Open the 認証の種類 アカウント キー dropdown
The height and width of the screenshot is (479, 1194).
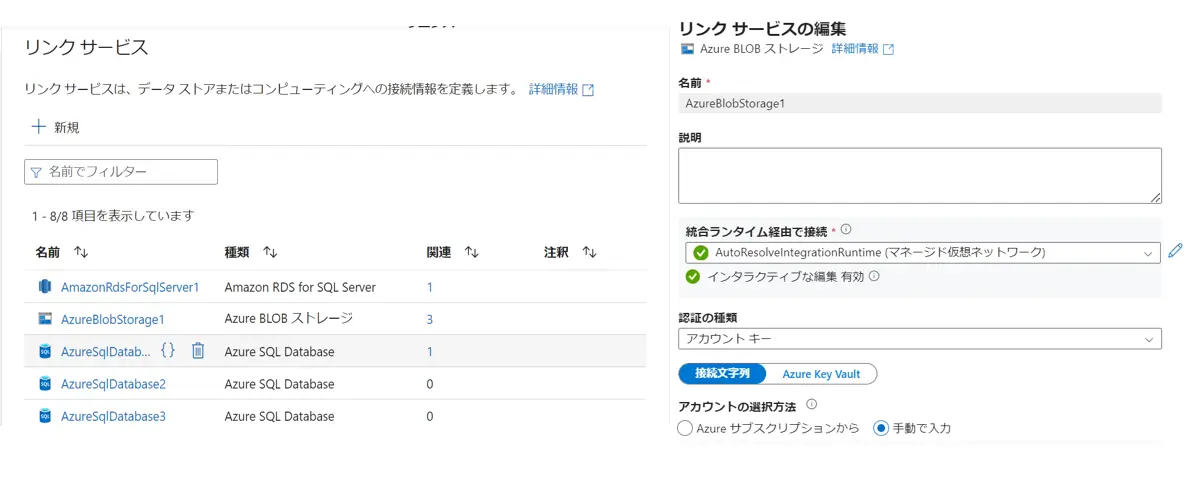coord(919,339)
